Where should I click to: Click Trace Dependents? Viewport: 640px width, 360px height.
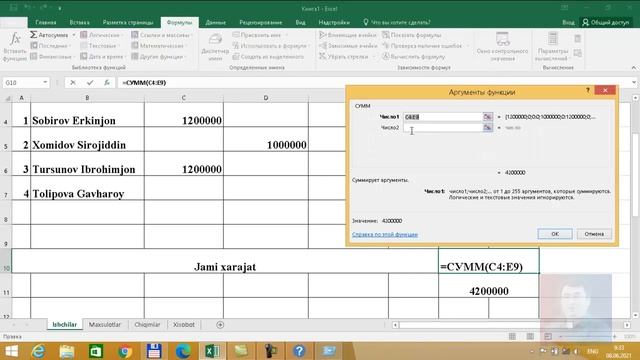[x=347, y=46]
